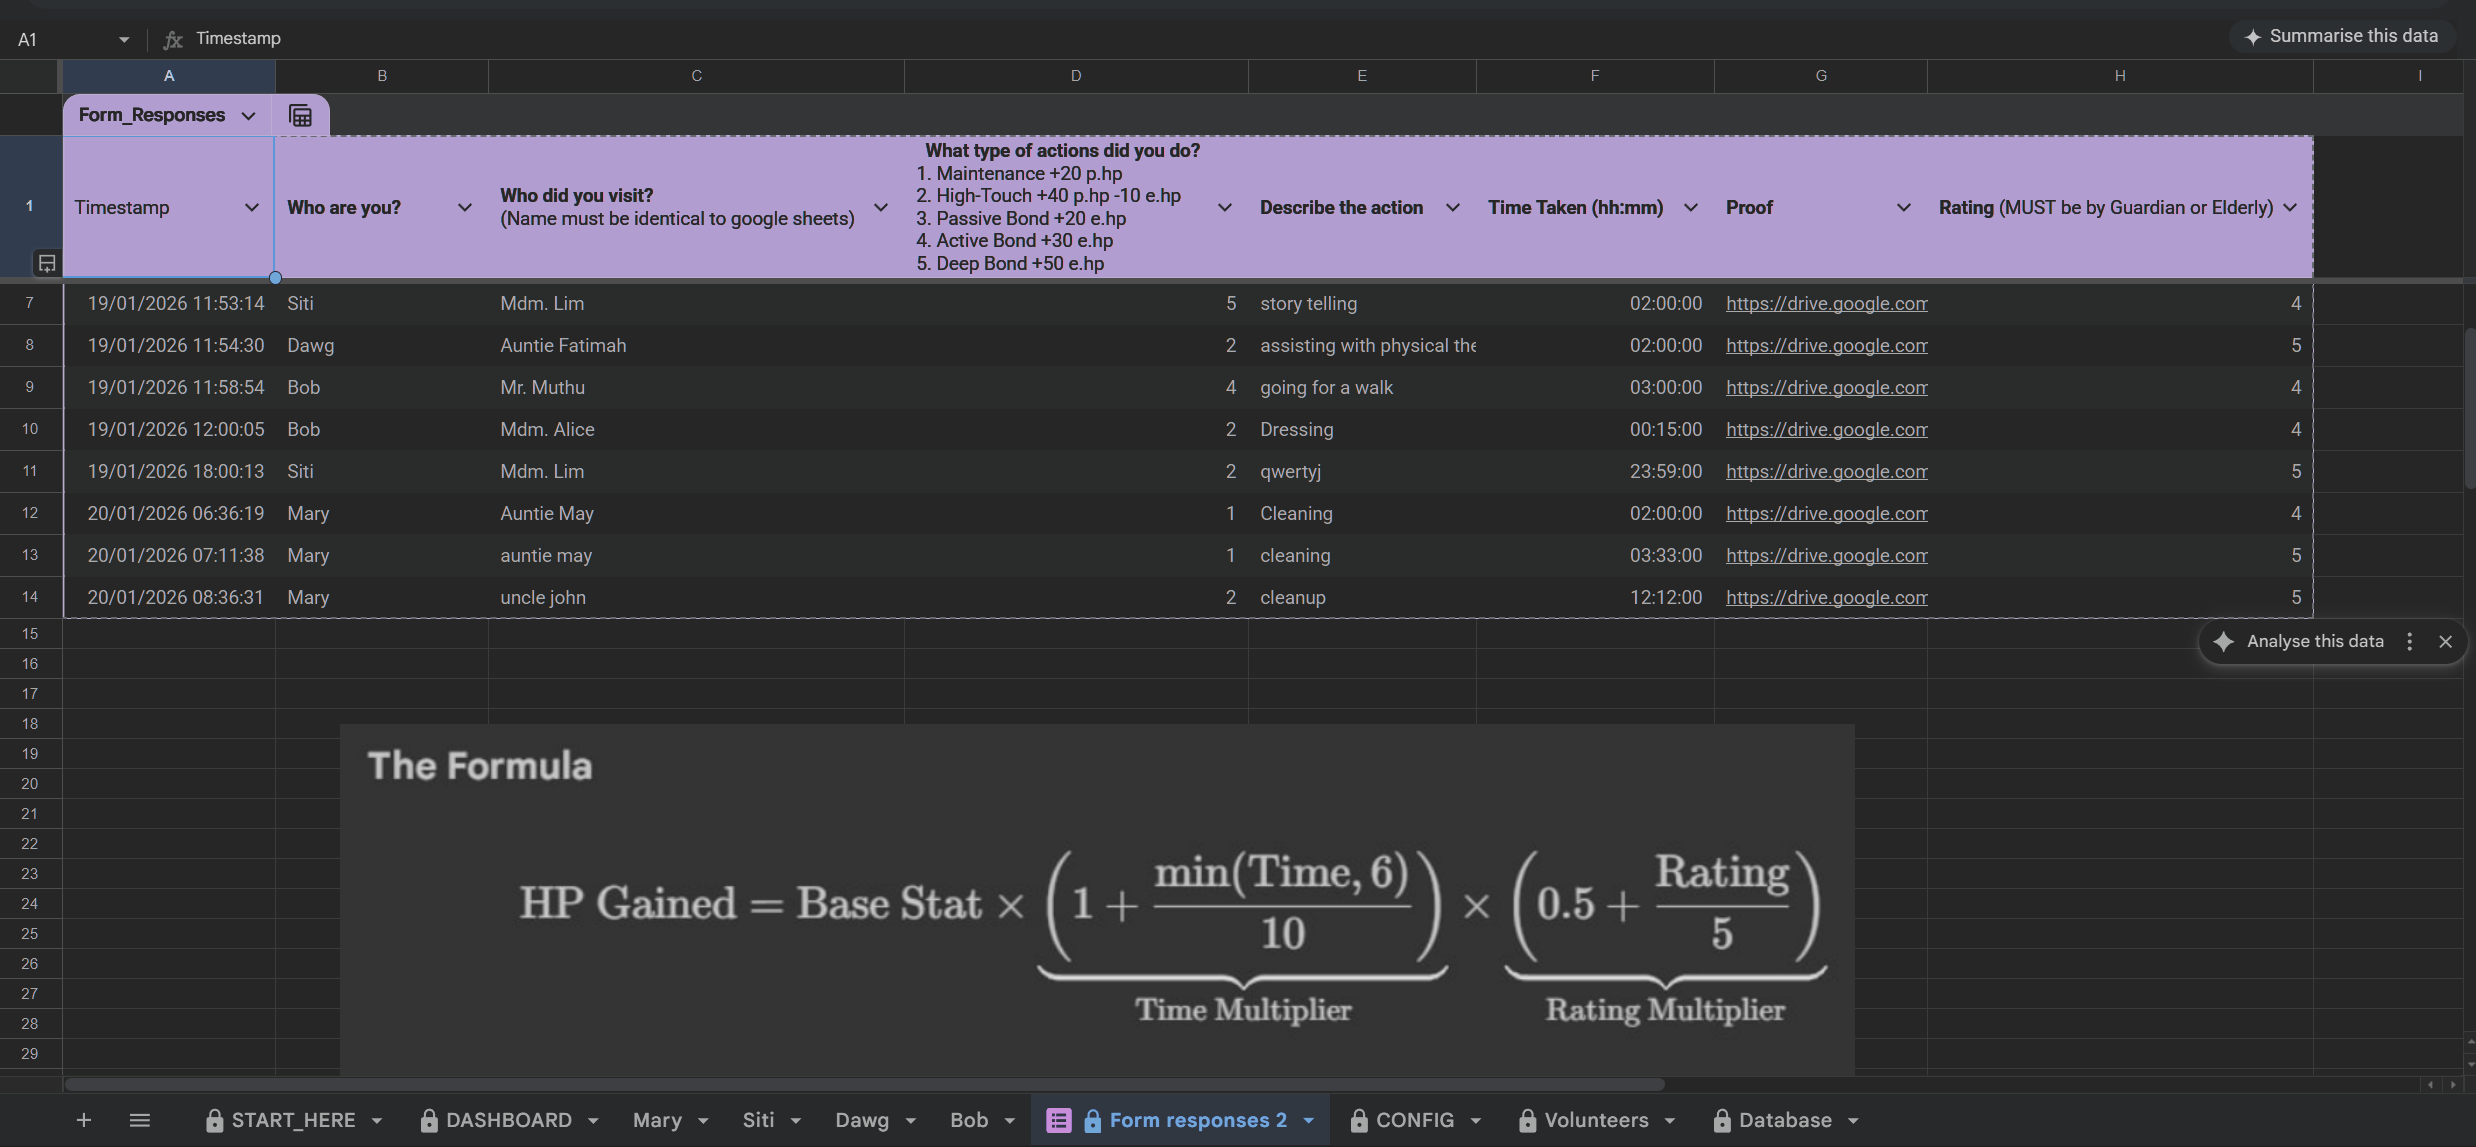Open the Name Box dropdown arrow
The width and height of the screenshot is (2476, 1147).
(124, 39)
